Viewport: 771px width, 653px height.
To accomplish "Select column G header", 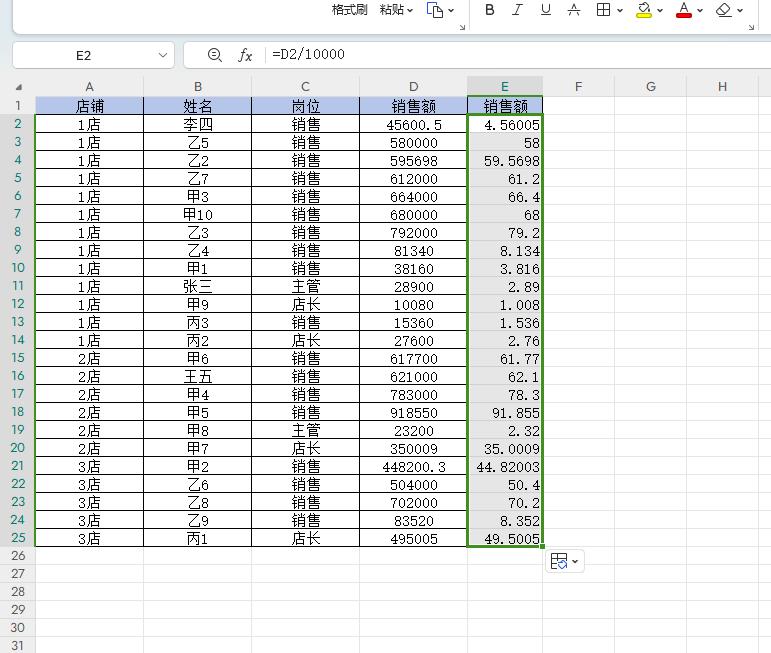I will click(x=651, y=87).
